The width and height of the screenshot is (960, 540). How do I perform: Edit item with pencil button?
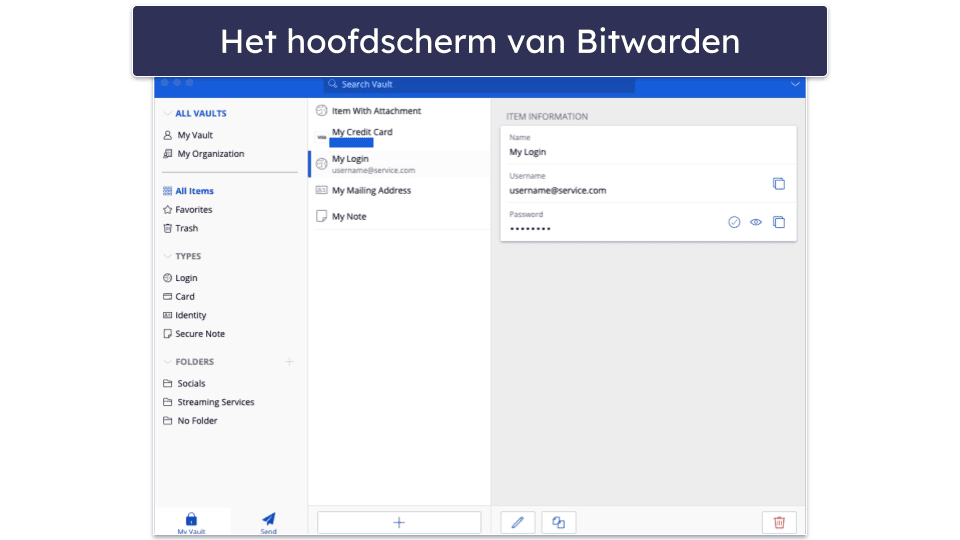tap(518, 522)
